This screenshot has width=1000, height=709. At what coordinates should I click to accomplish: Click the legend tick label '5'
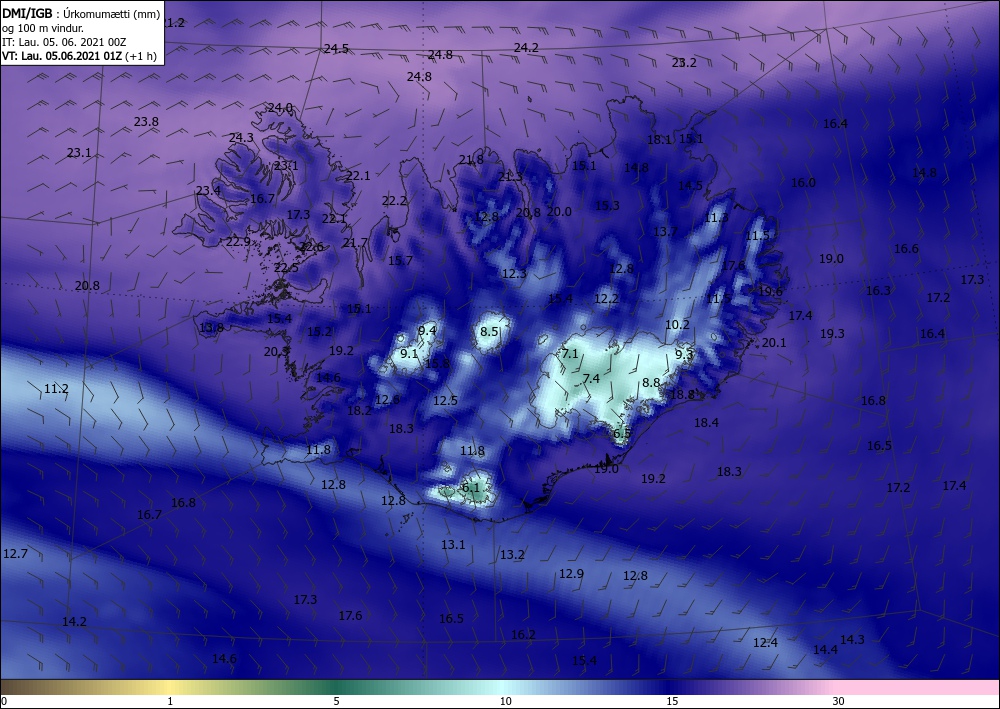336,701
